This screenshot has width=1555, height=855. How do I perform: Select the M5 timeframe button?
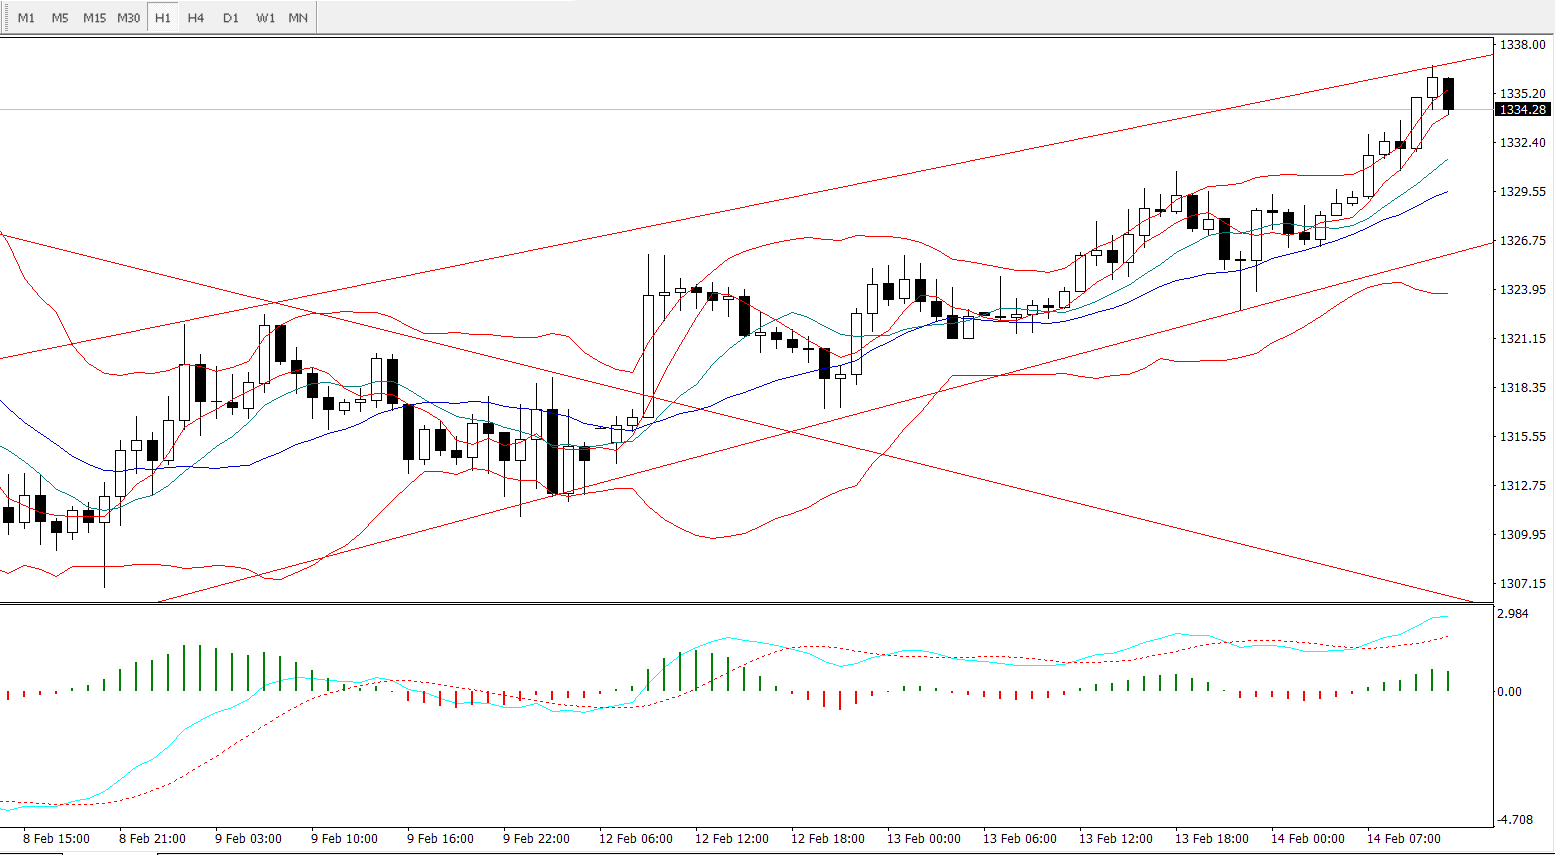(60, 18)
